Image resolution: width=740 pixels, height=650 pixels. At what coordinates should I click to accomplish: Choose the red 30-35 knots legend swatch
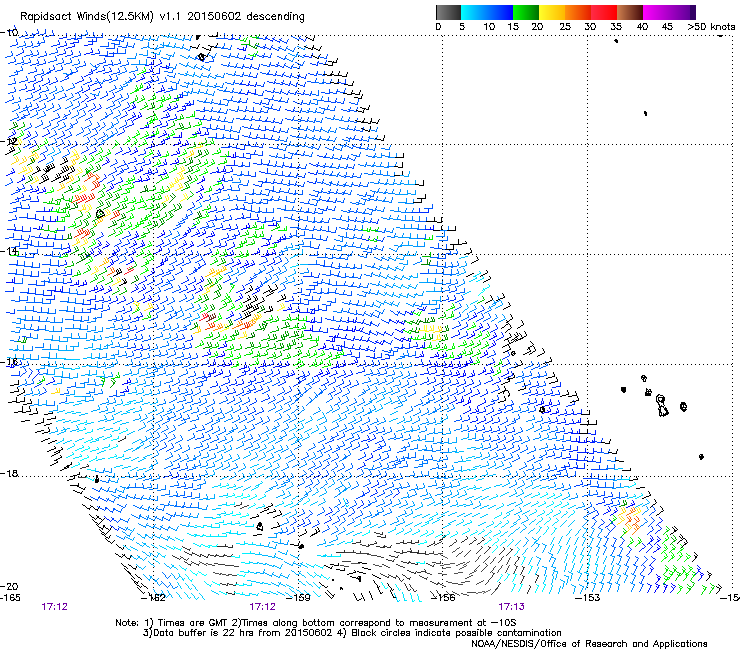[604, 12]
